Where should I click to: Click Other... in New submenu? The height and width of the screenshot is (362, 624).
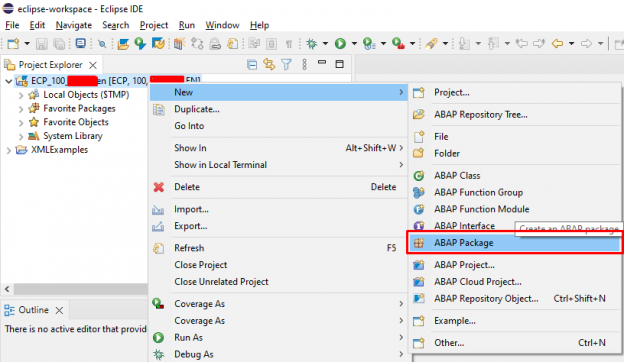point(514,343)
